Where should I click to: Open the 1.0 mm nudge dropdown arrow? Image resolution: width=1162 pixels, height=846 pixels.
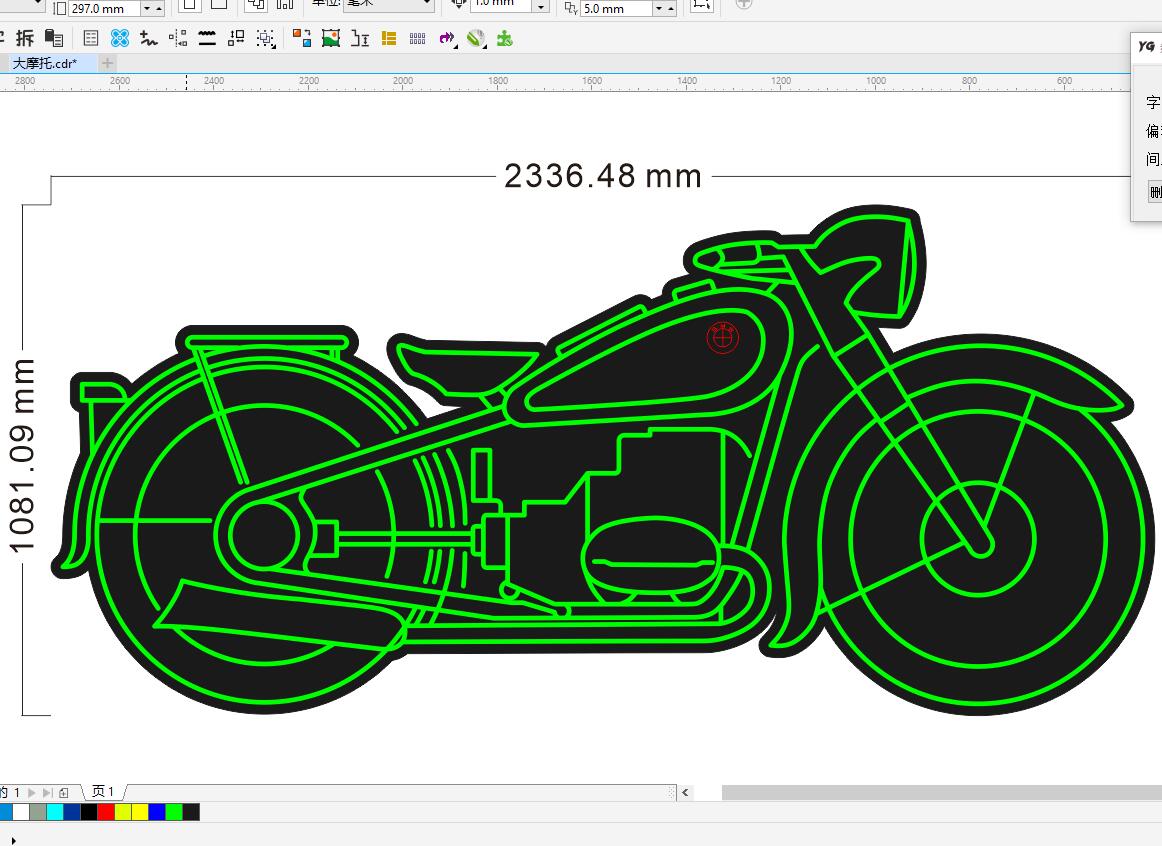(x=541, y=7)
